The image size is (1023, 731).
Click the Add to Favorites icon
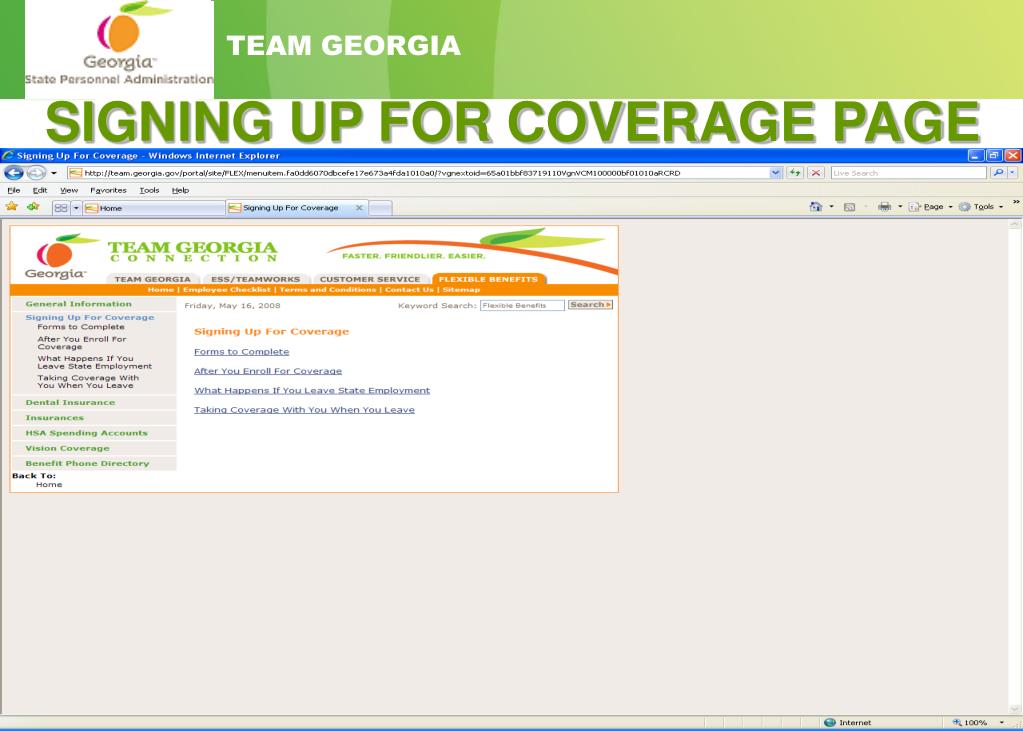[x=33, y=207]
